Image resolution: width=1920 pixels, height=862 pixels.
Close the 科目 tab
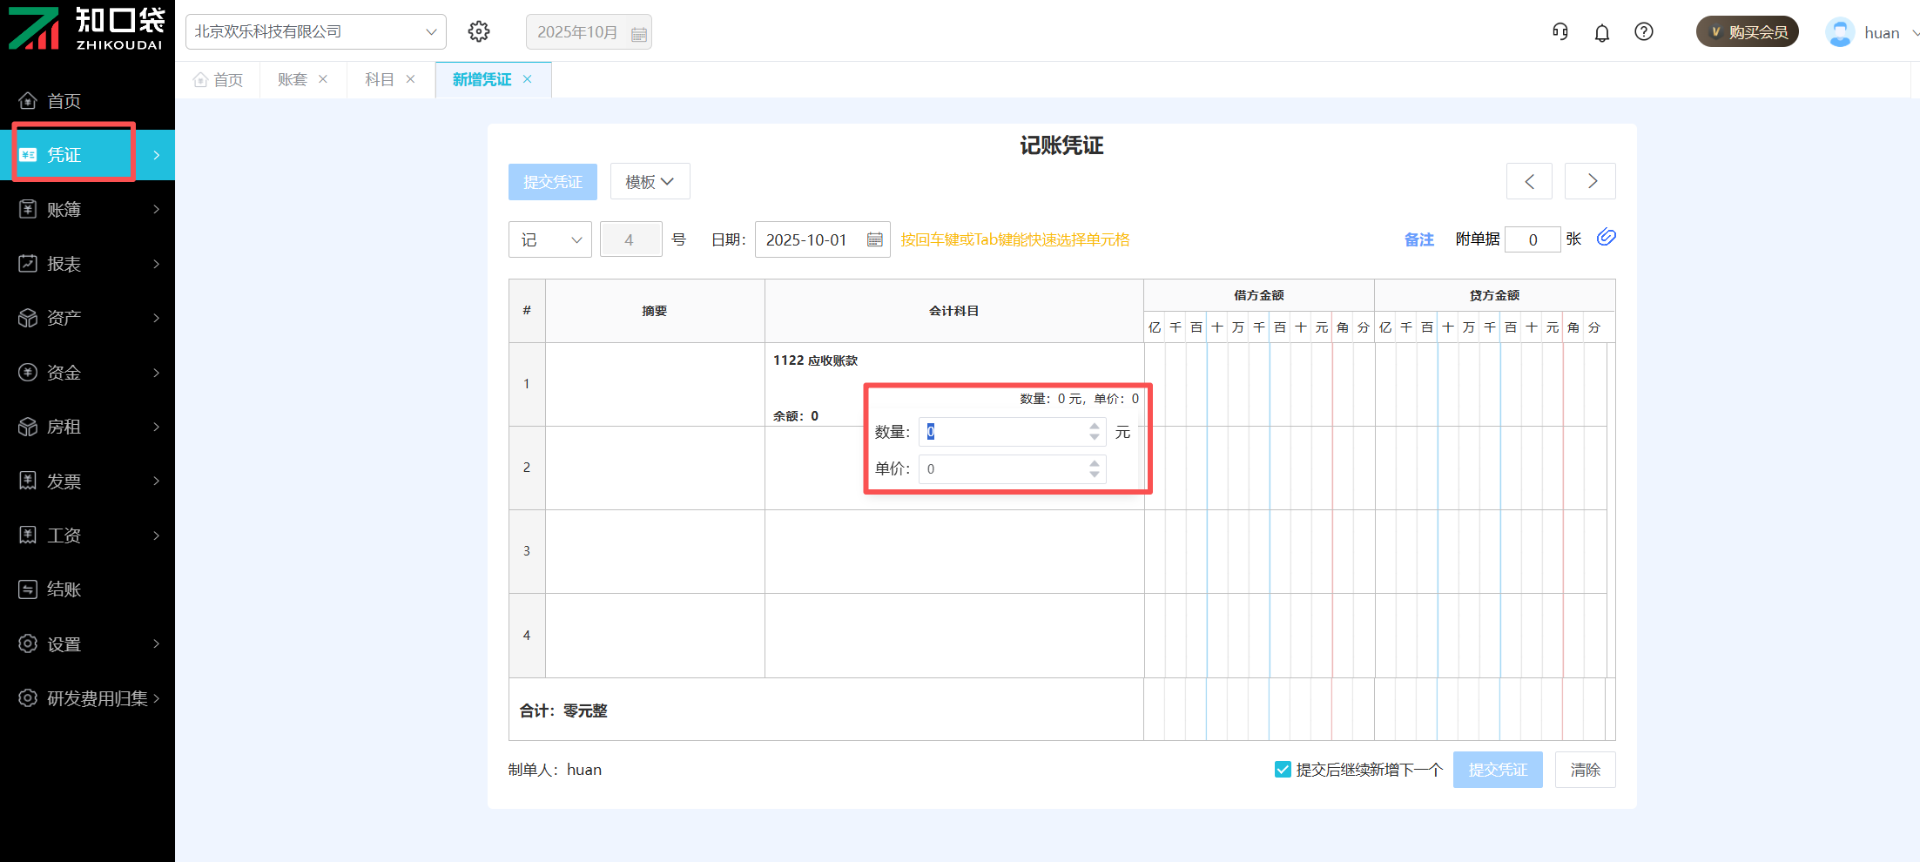[411, 80]
